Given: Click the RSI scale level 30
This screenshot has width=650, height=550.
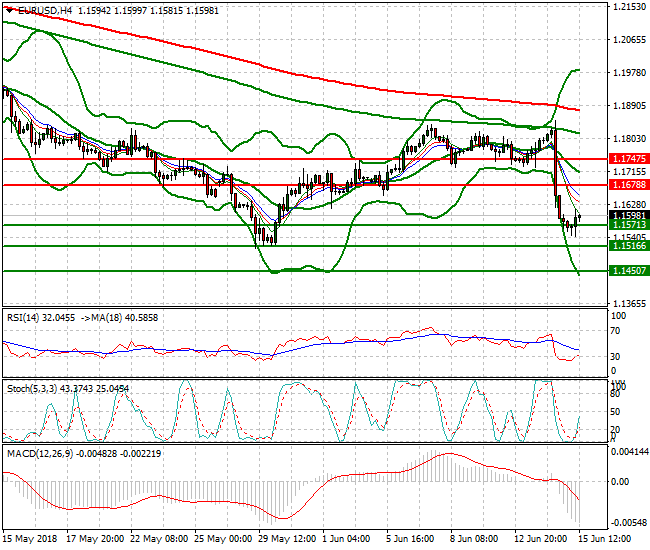Looking at the screenshot, I should pos(616,356).
